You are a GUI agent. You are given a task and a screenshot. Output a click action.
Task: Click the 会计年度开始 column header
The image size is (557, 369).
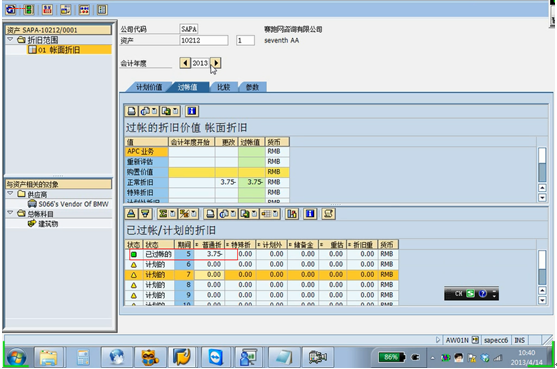191,142
